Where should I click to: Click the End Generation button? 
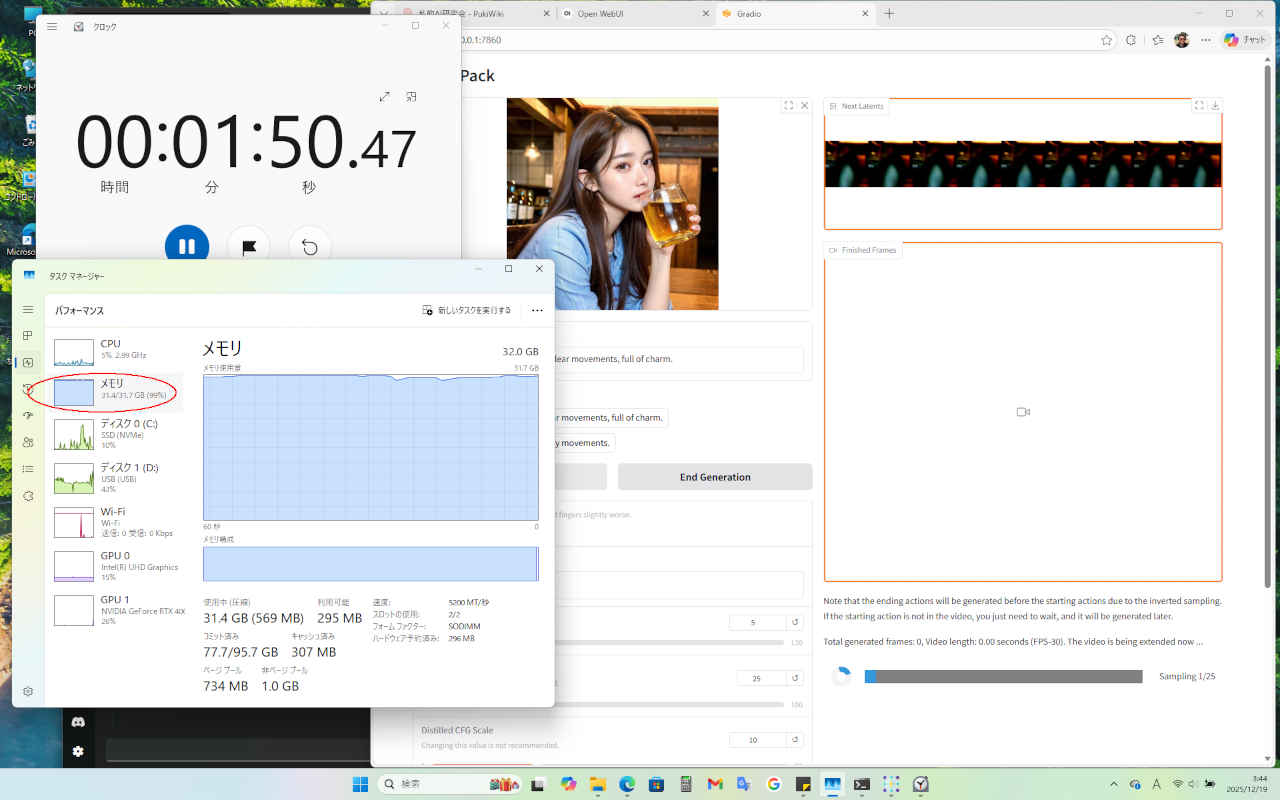point(715,477)
